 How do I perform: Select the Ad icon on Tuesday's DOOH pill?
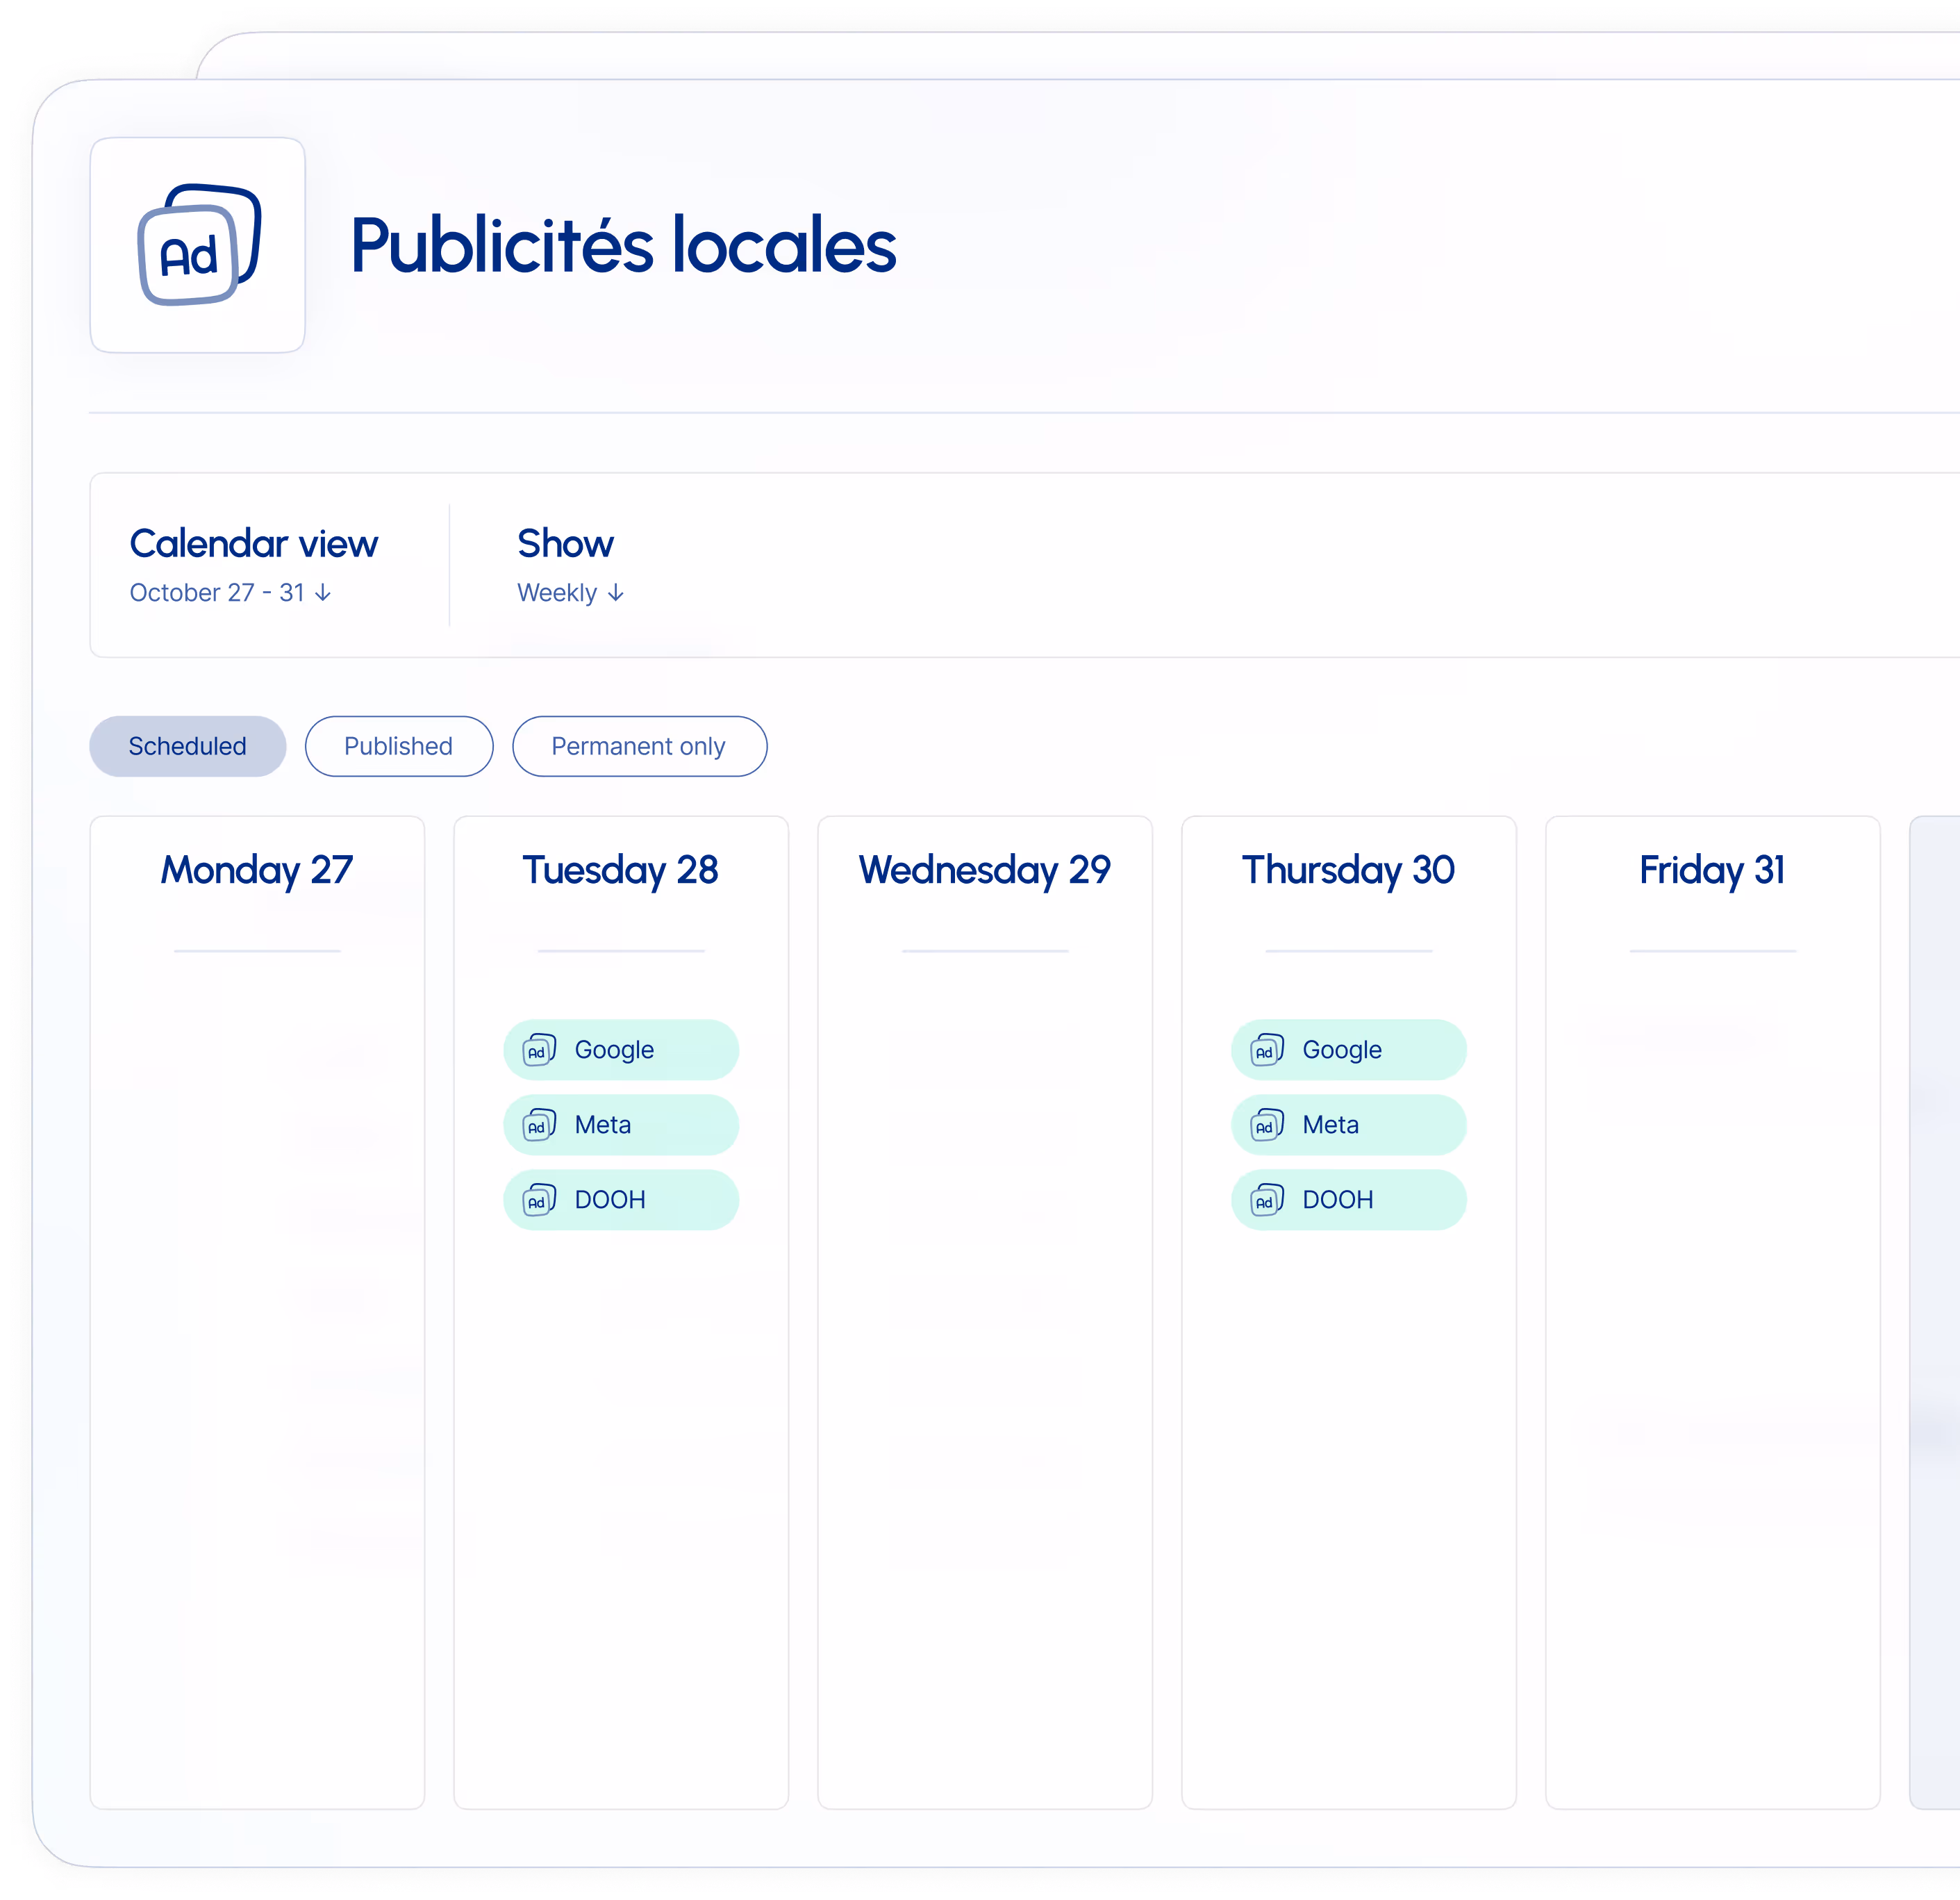tap(538, 1200)
